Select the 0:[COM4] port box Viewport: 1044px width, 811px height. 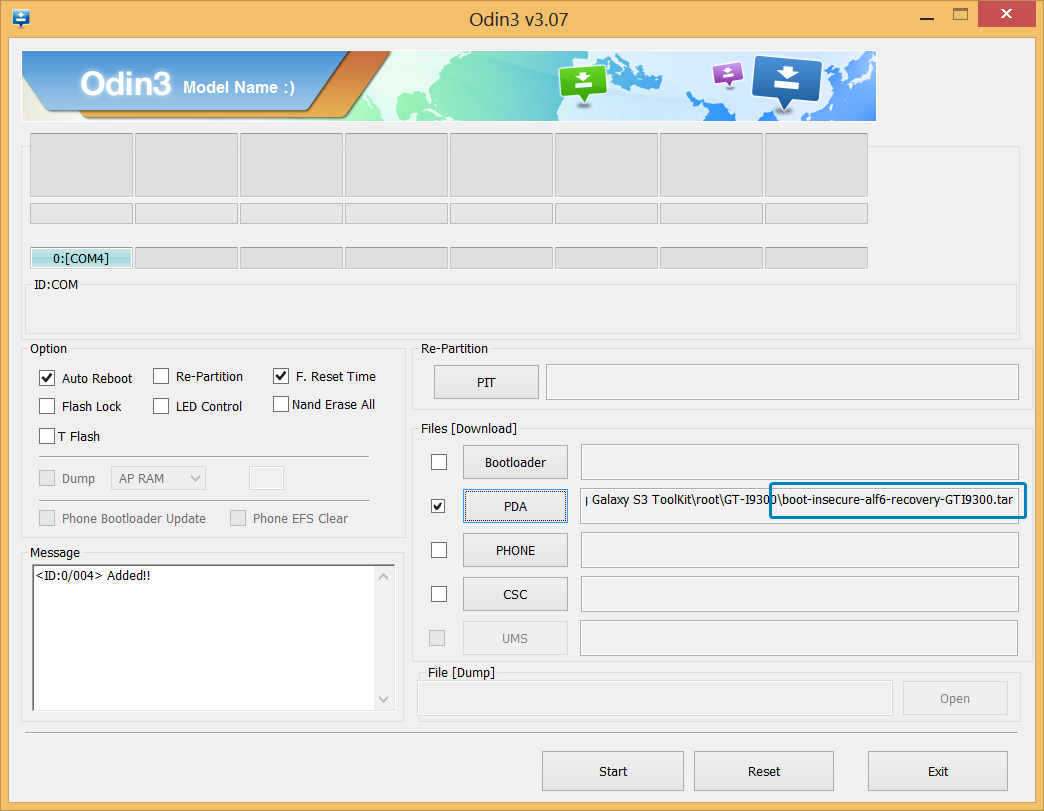(81, 257)
